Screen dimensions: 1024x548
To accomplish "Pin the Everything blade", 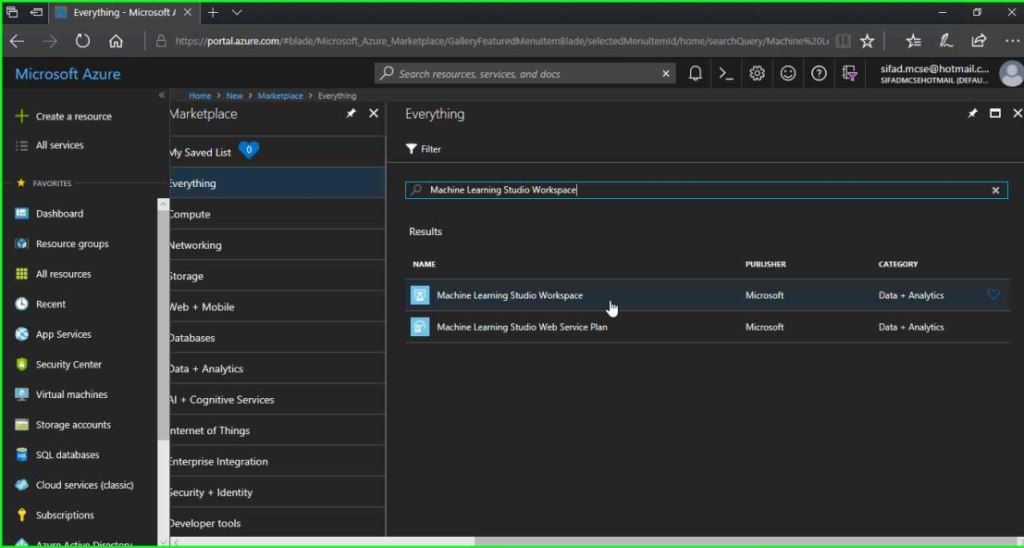I will [972, 114].
